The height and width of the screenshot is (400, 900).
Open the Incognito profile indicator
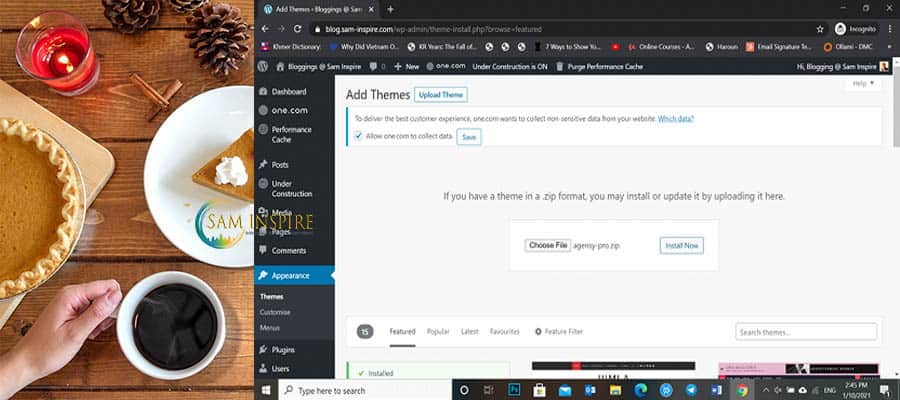(855, 29)
